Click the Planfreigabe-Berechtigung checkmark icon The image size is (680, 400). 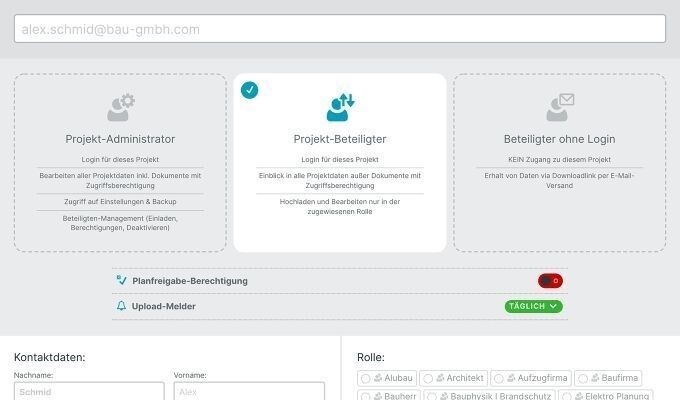point(121,280)
